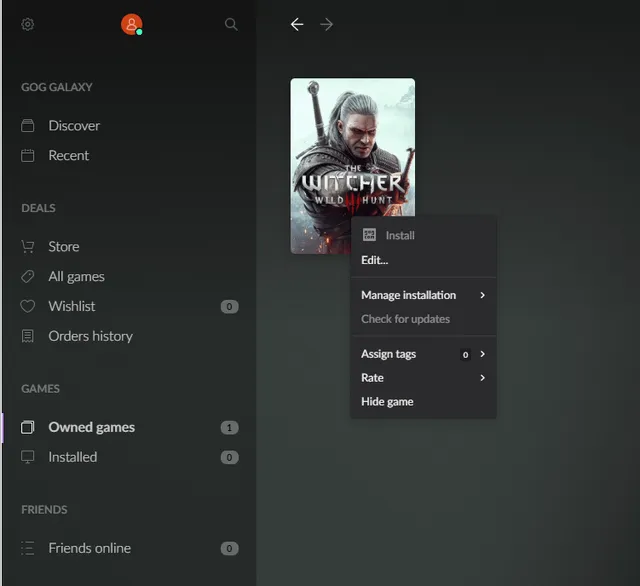
Task: Open the settings gear icon
Action: [x=27, y=24]
